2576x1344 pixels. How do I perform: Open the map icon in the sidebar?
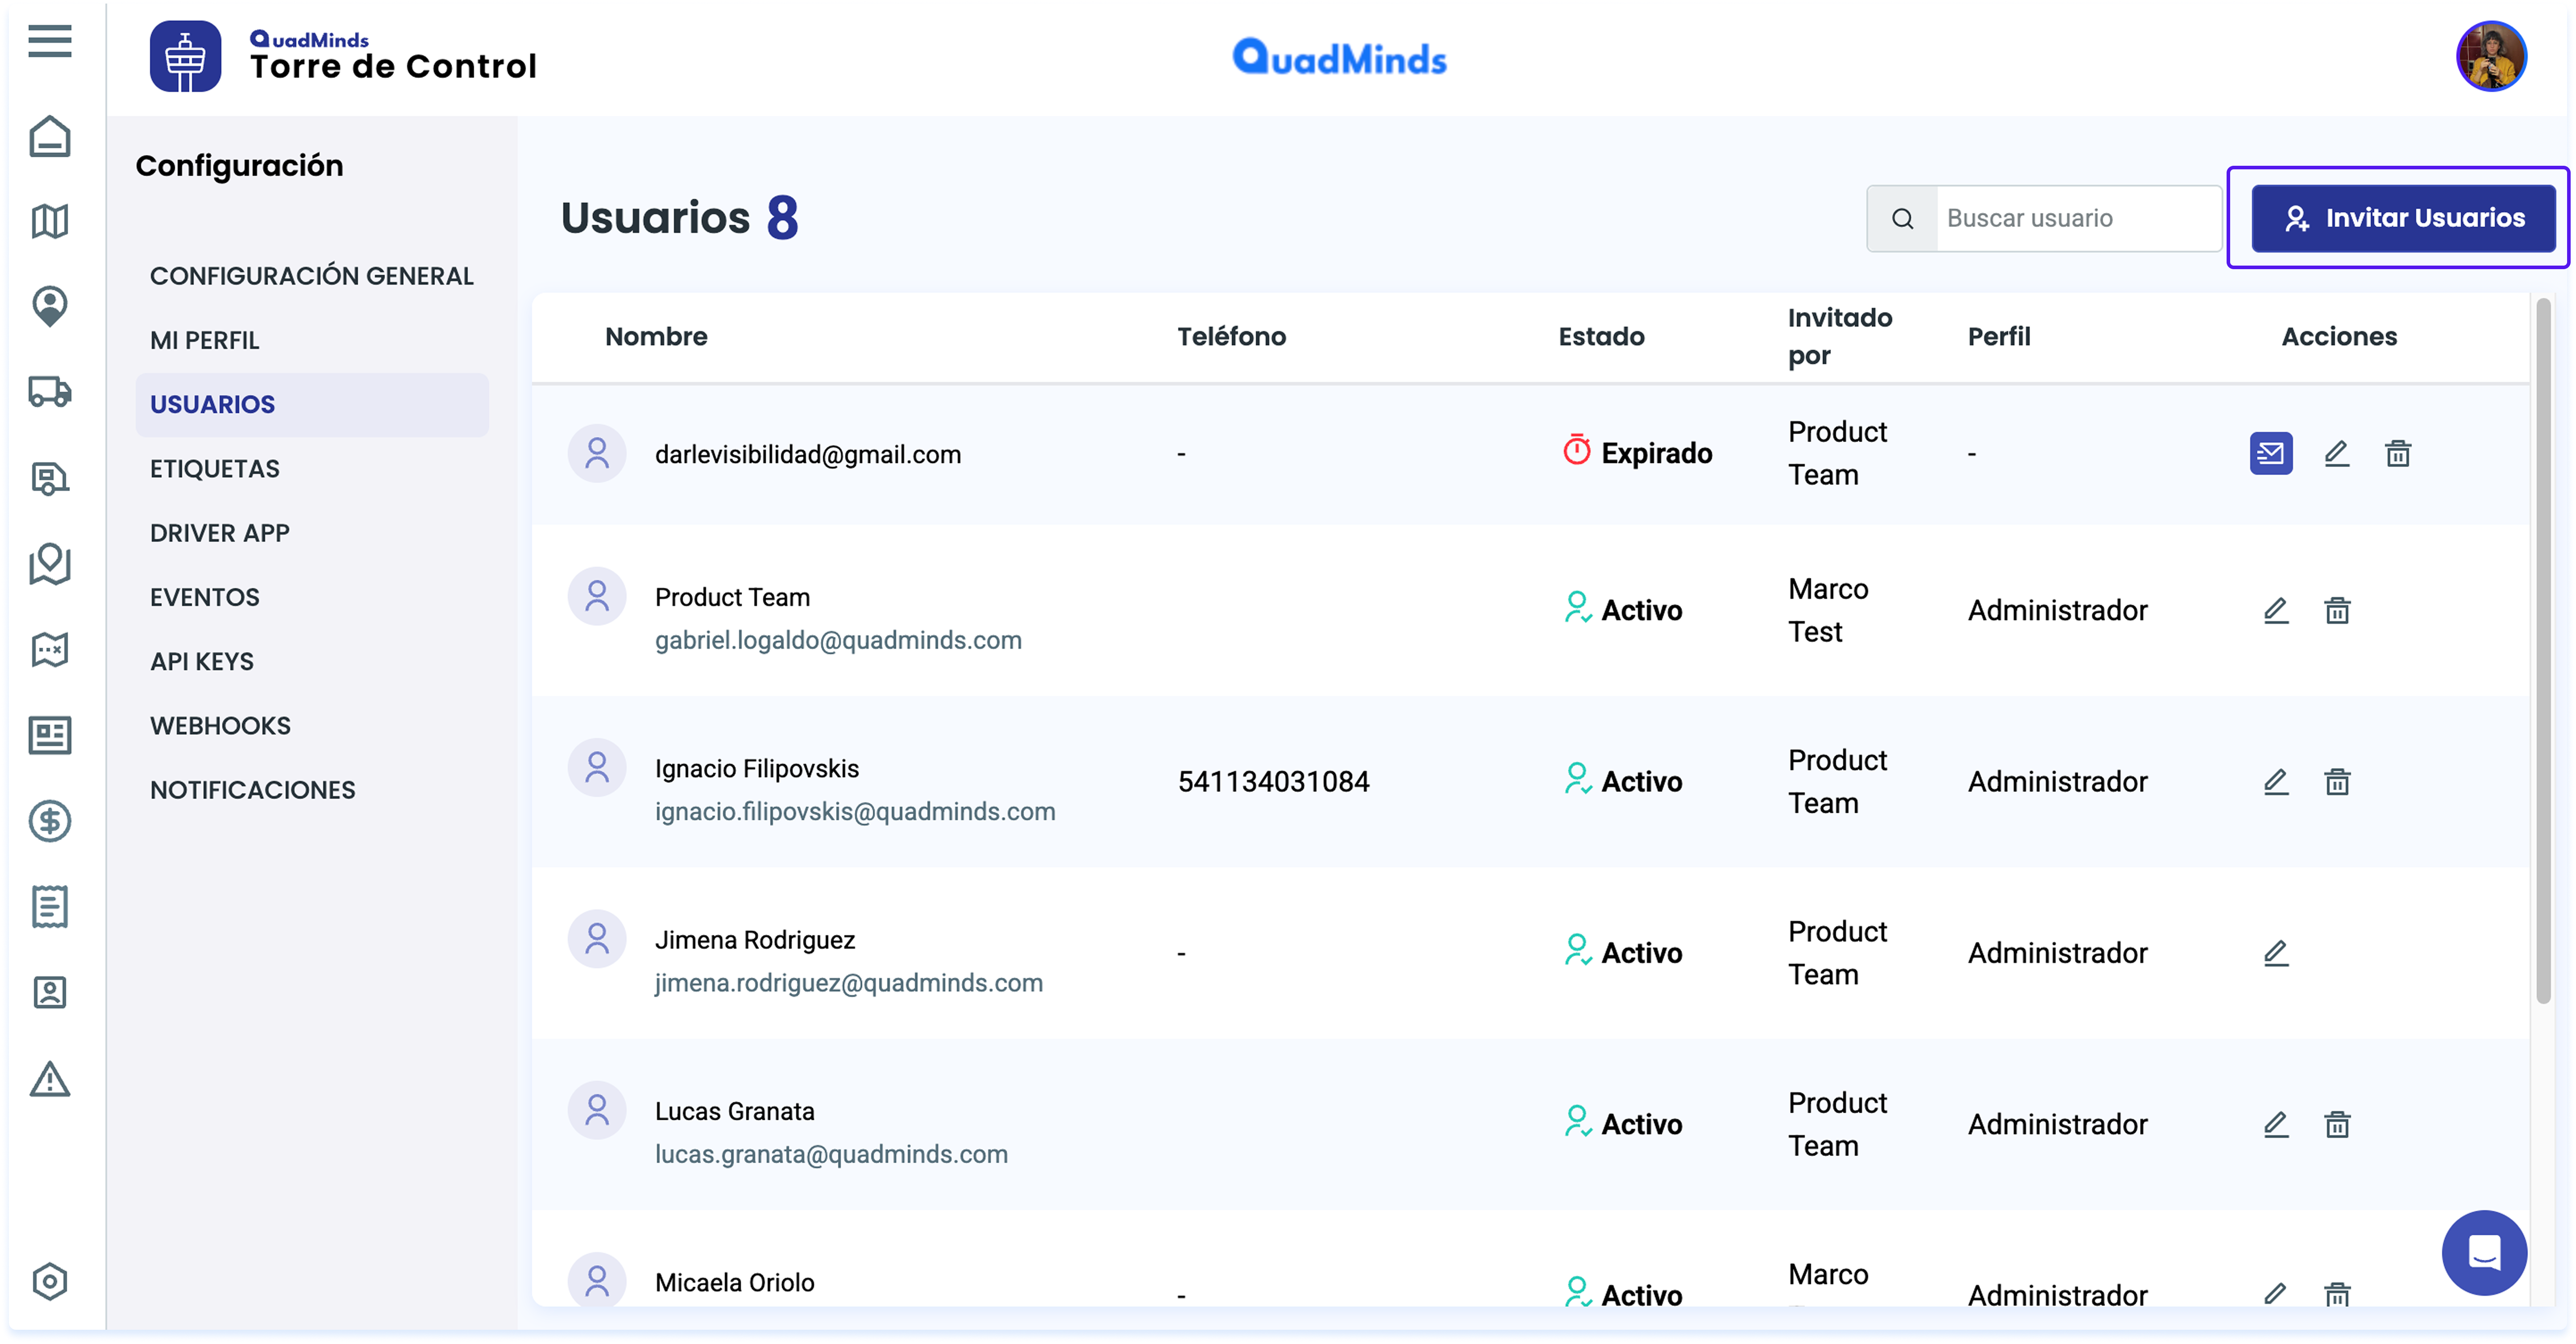(x=49, y=220)
